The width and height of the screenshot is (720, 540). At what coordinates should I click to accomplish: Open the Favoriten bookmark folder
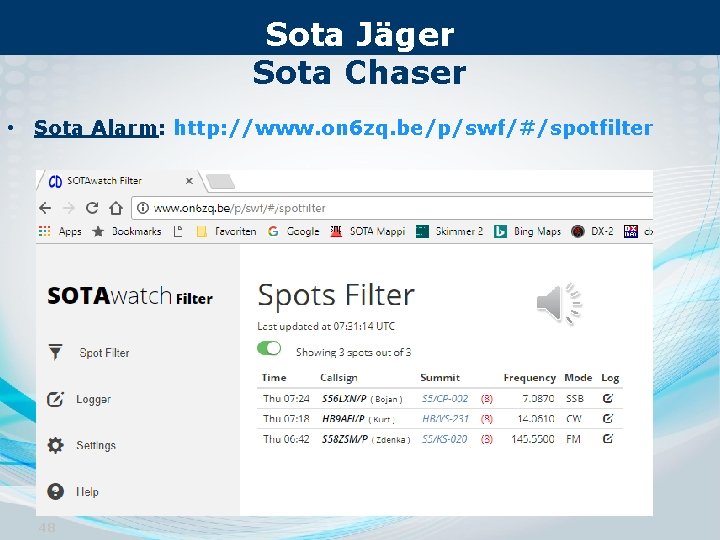[x=226, y=231]
